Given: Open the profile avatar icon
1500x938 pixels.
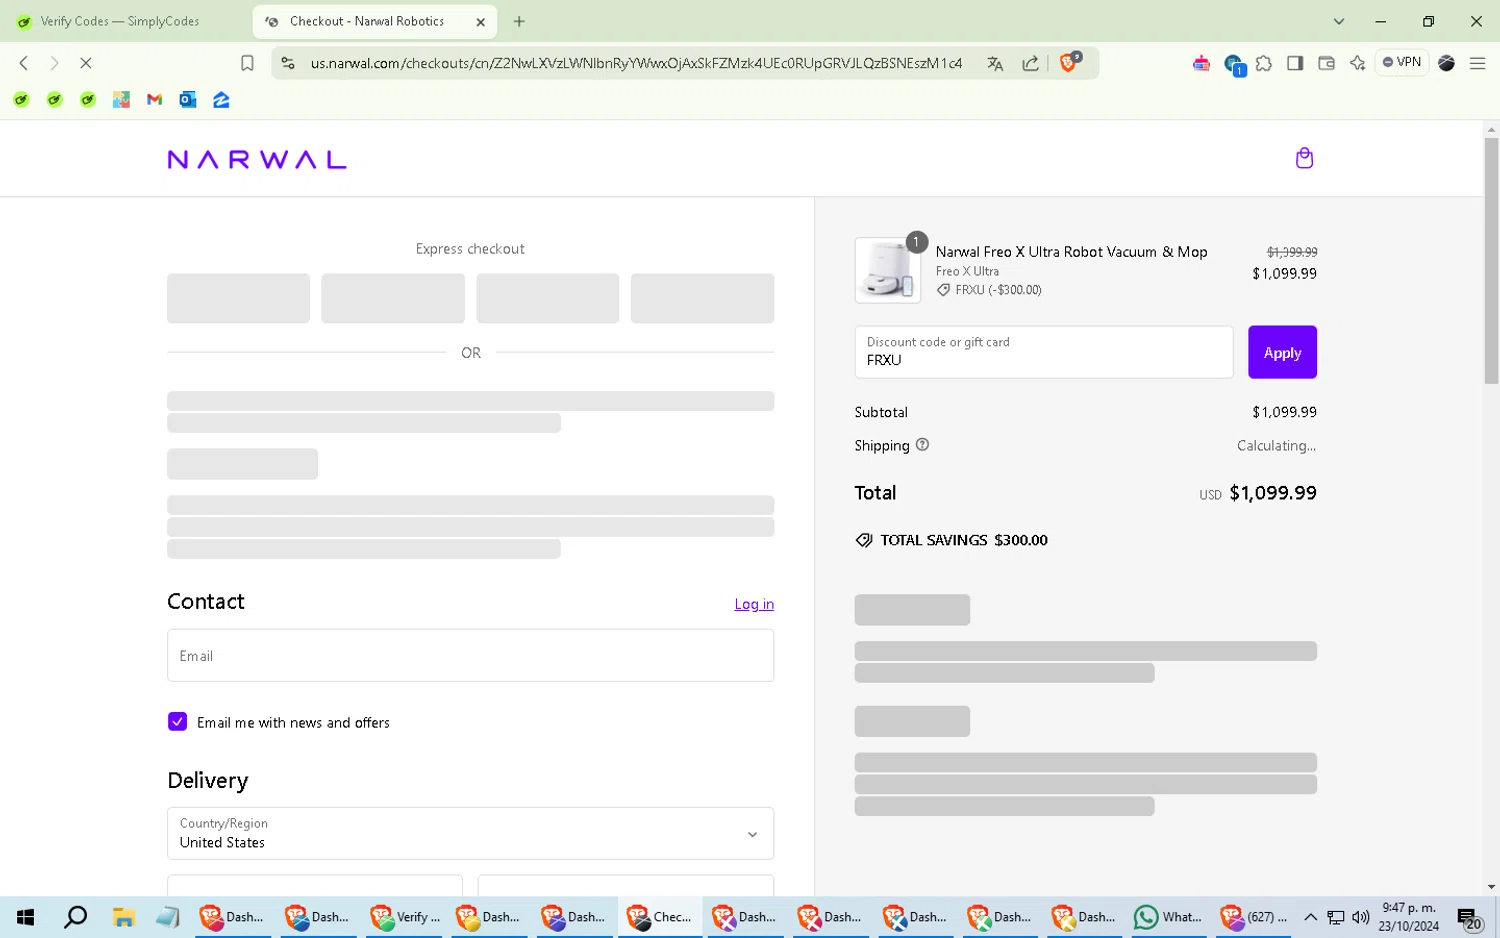Looking at the screenshot, I should point(1446,63).
